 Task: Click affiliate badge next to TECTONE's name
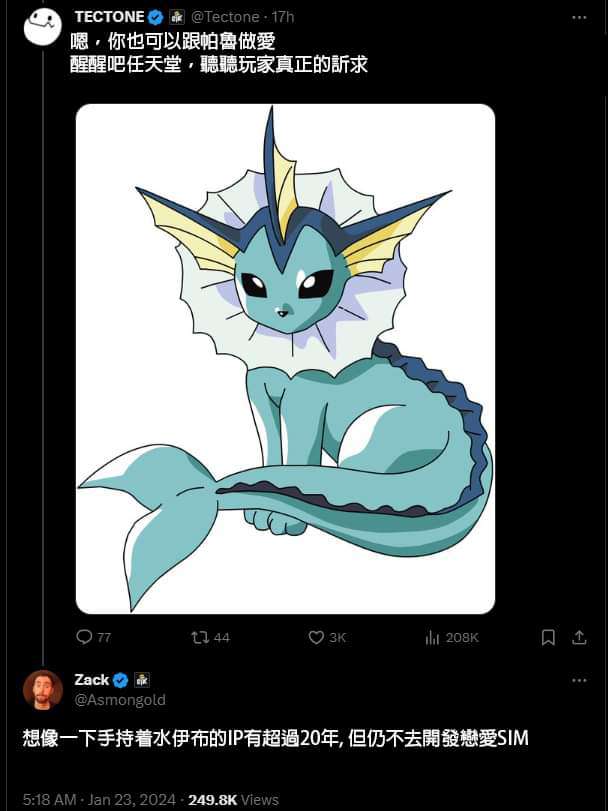[176, 17]
